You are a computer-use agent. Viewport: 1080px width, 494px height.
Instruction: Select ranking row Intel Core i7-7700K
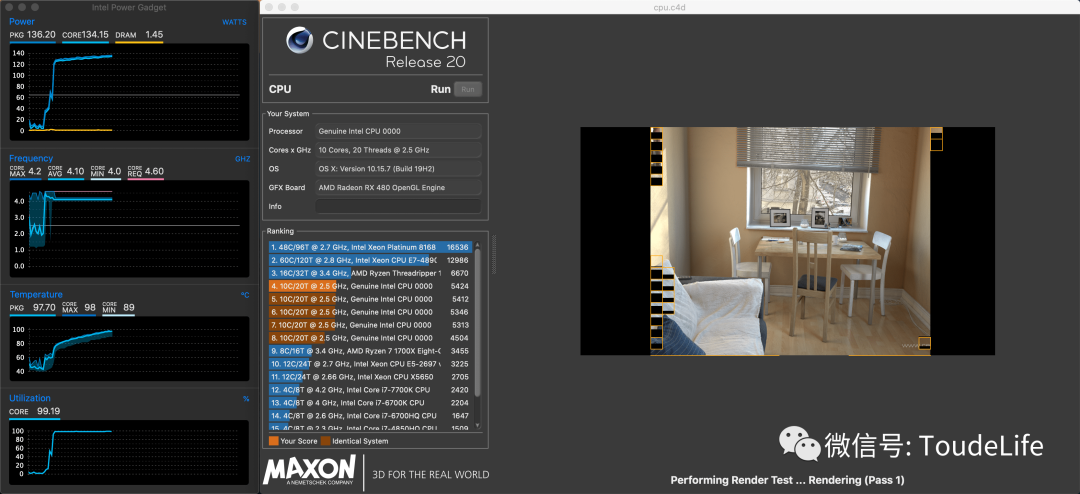tap(371, 390)
